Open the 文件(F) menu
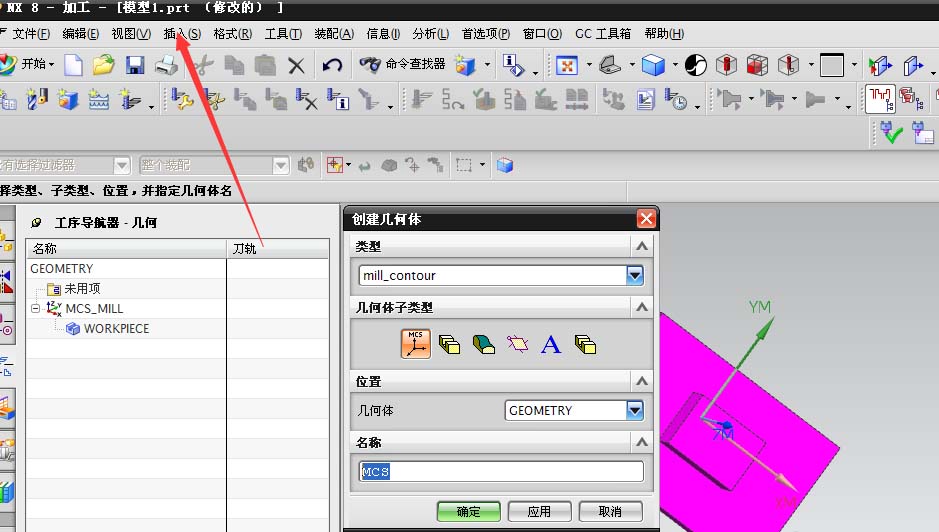 pyautogui.click(x=31, y=34)
